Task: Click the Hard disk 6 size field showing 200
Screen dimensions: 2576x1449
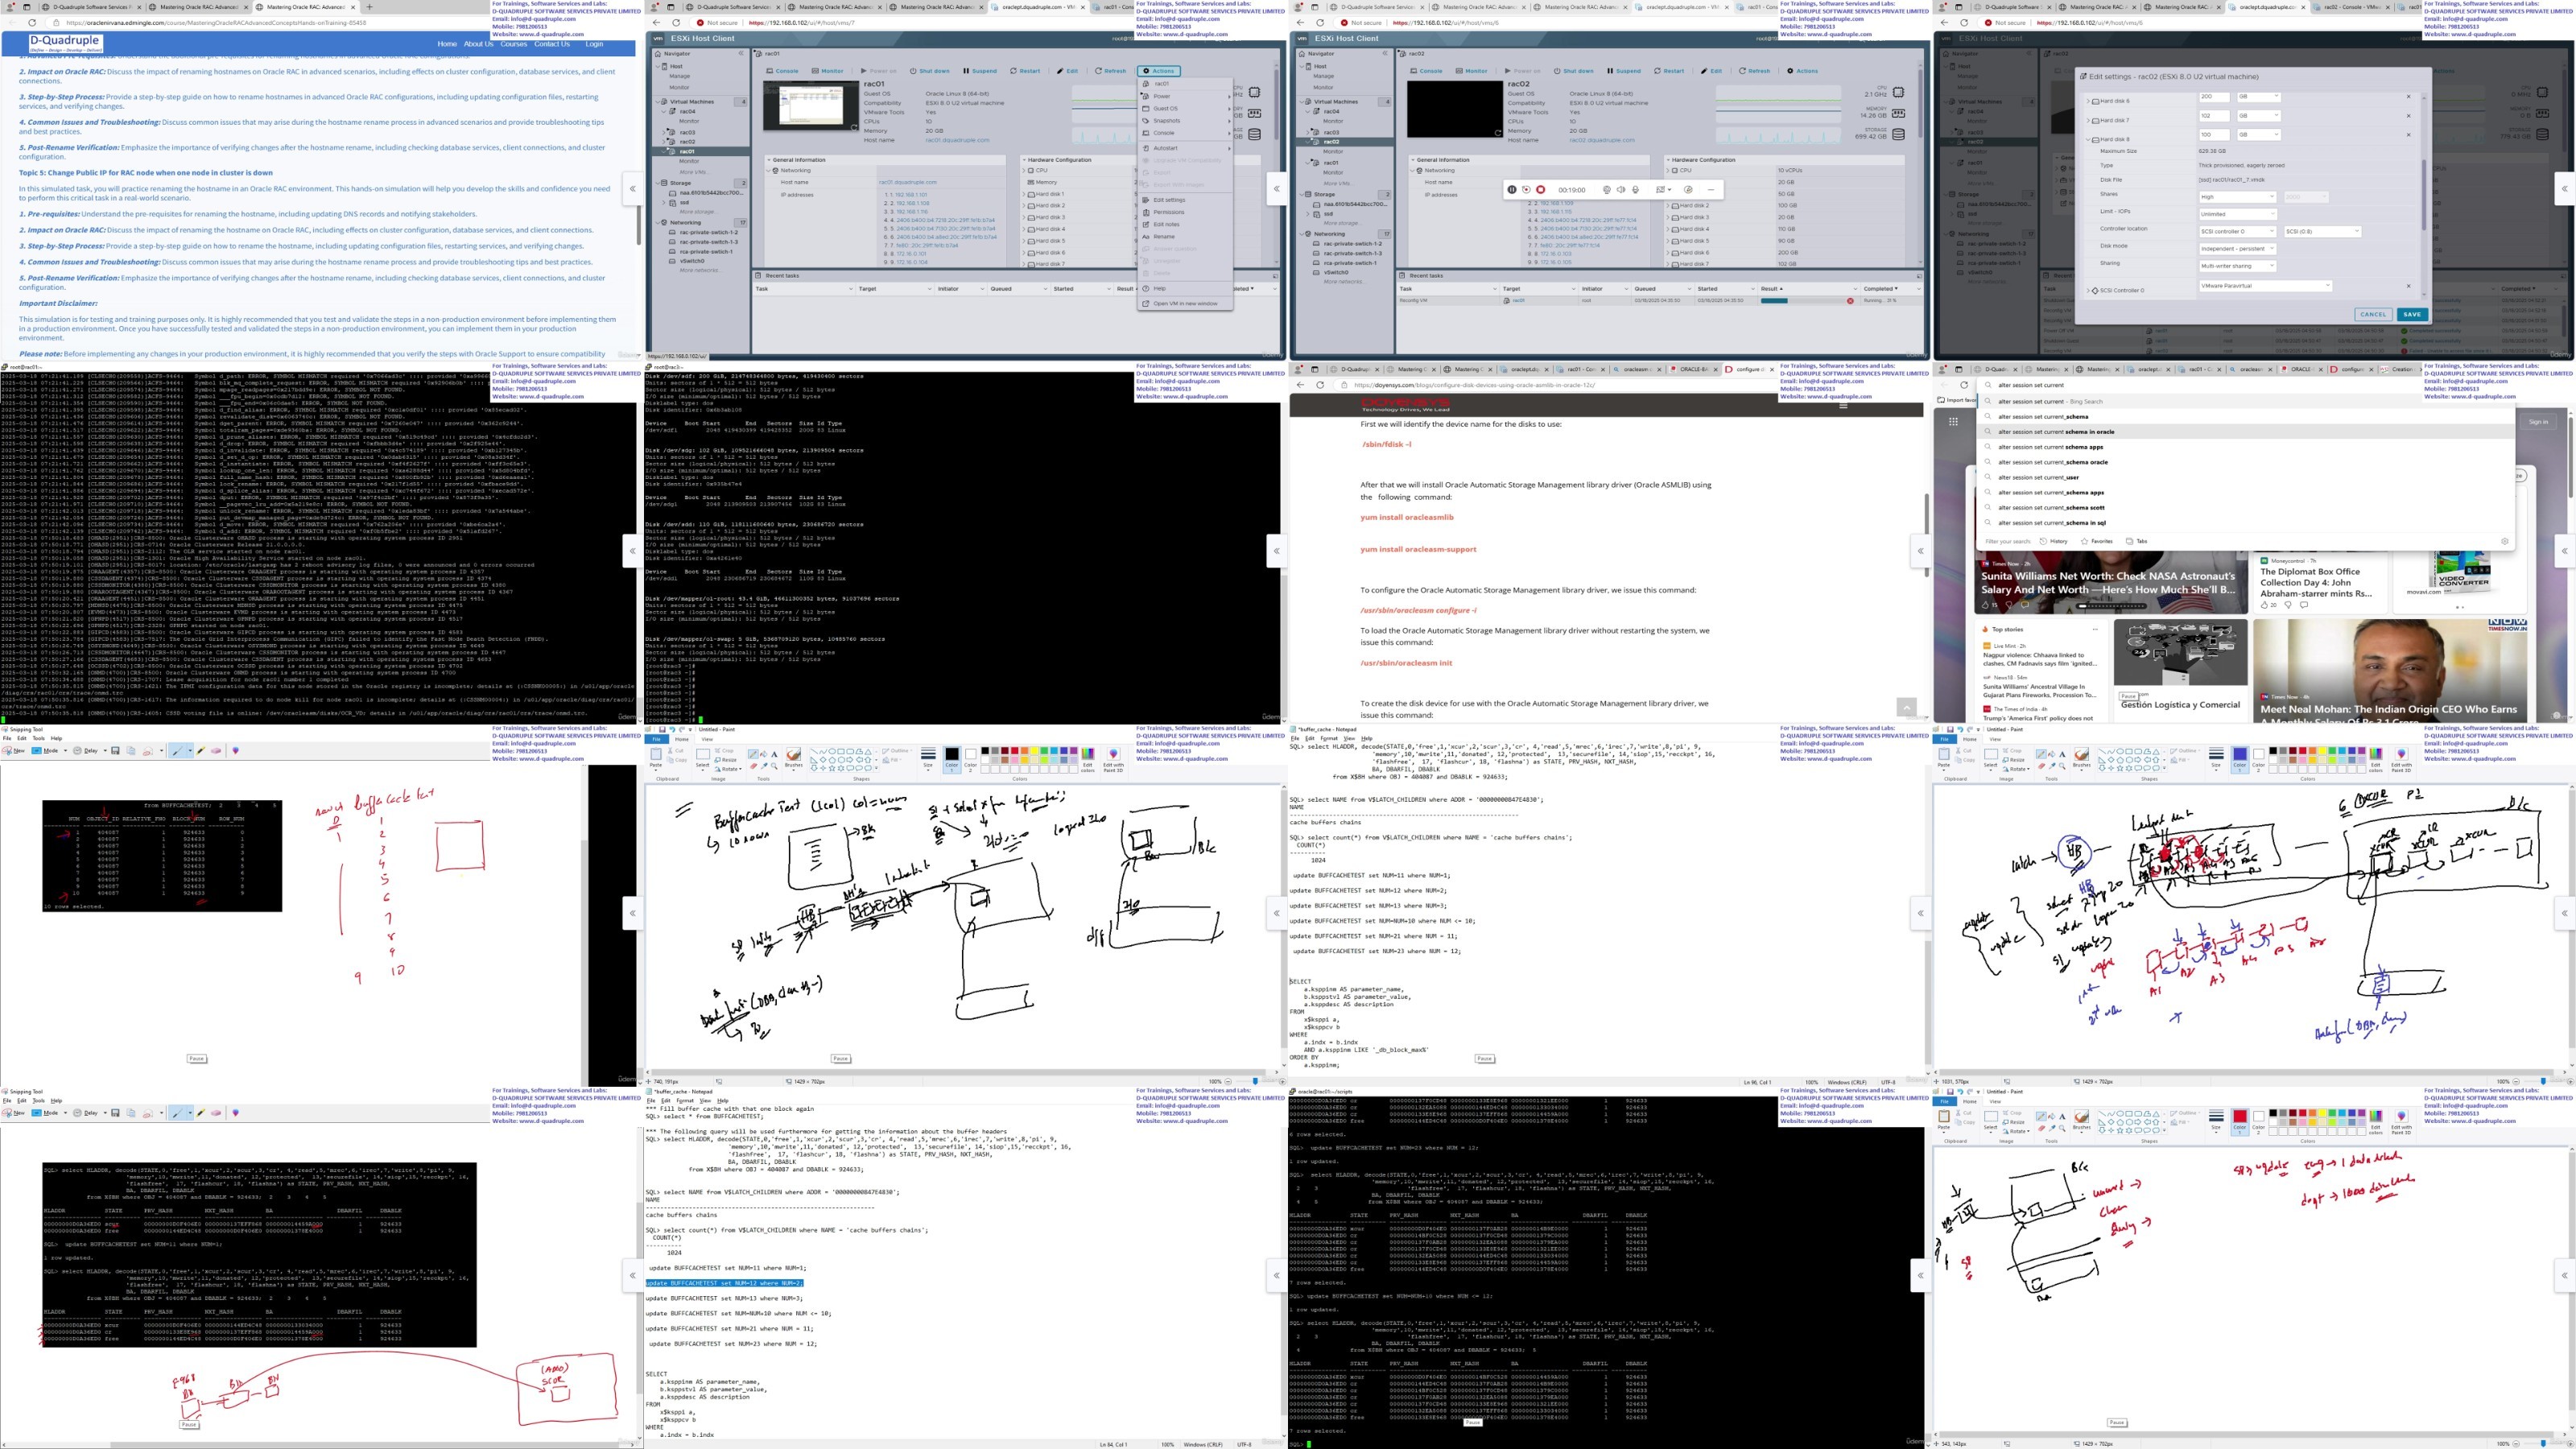Action: [x=2214, y=97]
